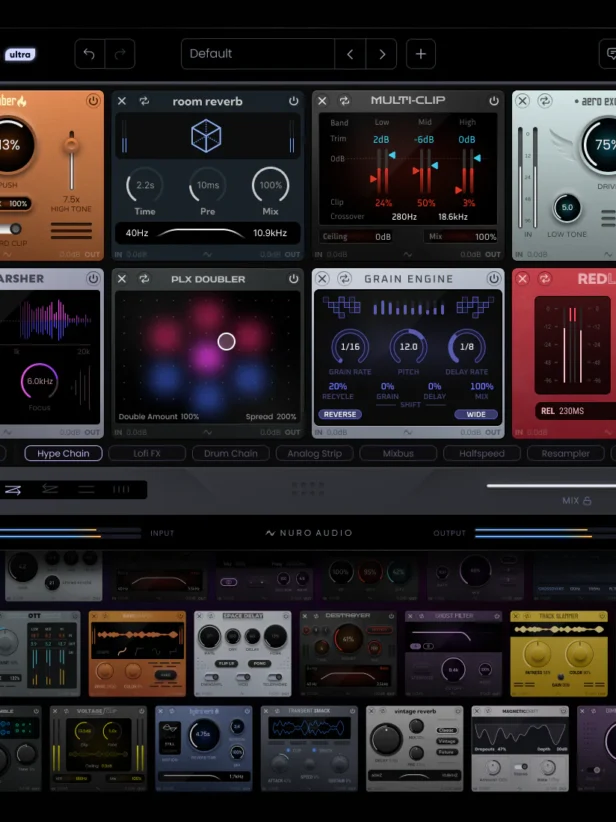Click the room reverb cube icon
This screenshot has height=822, width=616.
pyautogui.click(x=206, y=136)
